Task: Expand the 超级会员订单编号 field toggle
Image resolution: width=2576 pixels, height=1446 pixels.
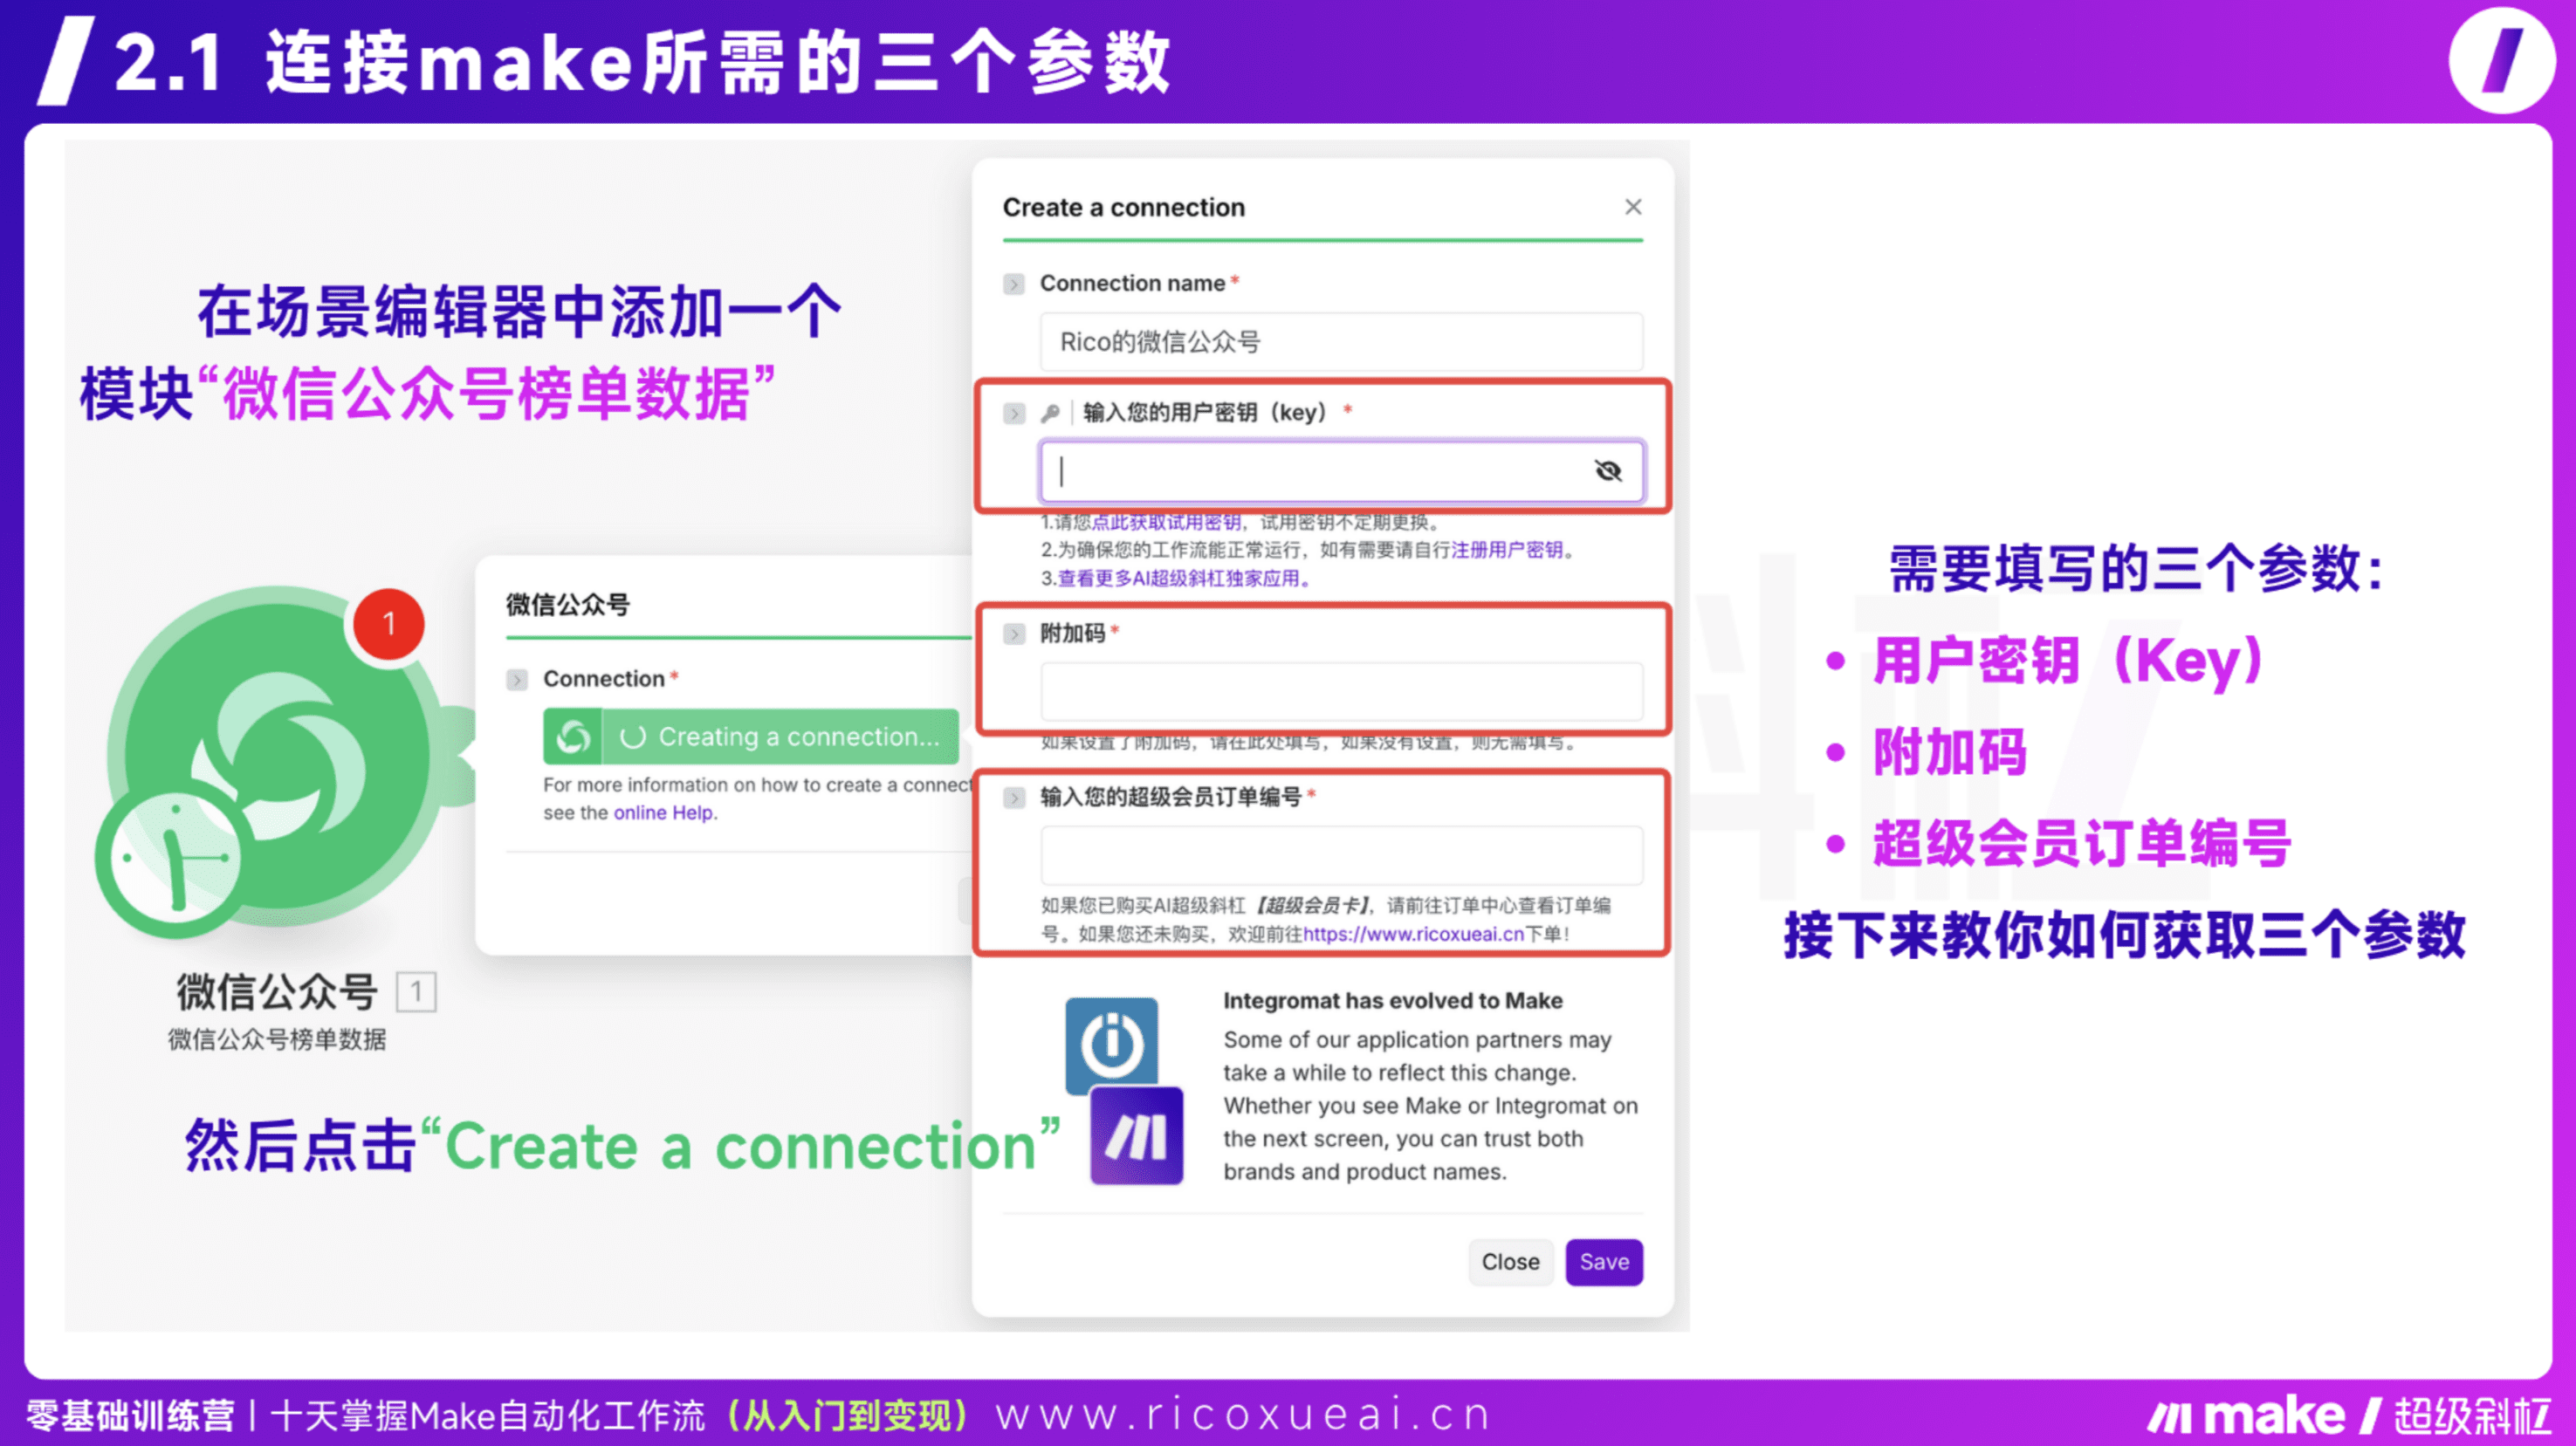Action: (x=1014, y=798)
